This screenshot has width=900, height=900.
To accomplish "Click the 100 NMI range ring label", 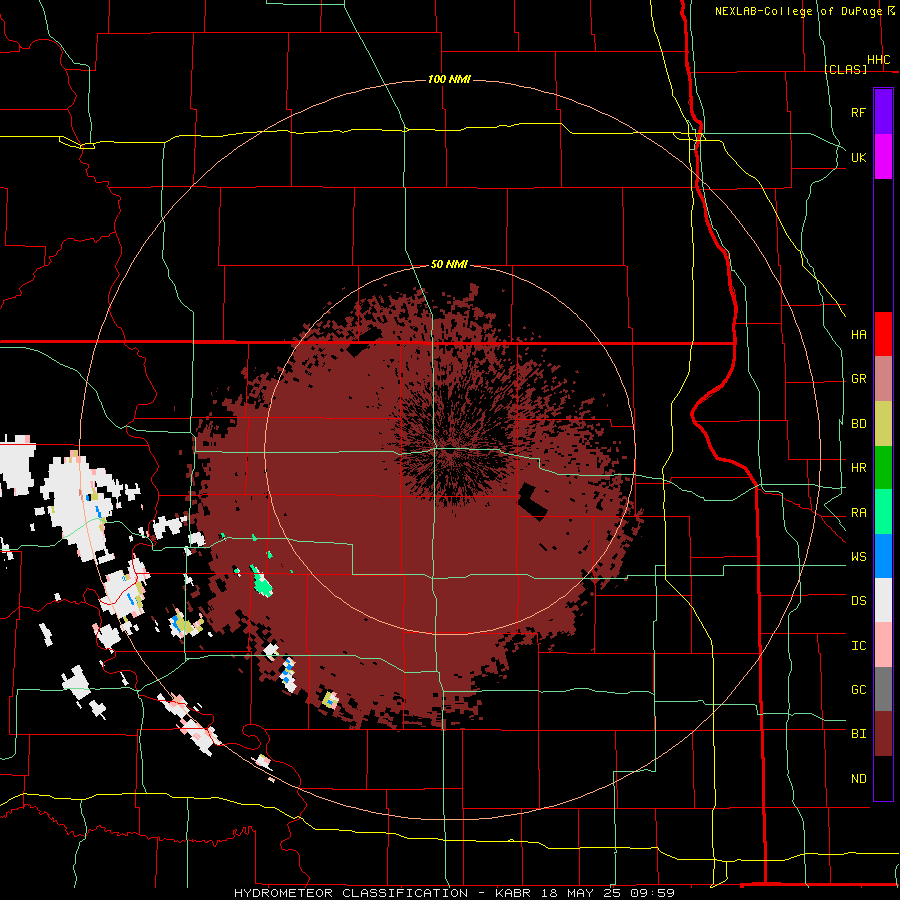I will coord(449,79).
